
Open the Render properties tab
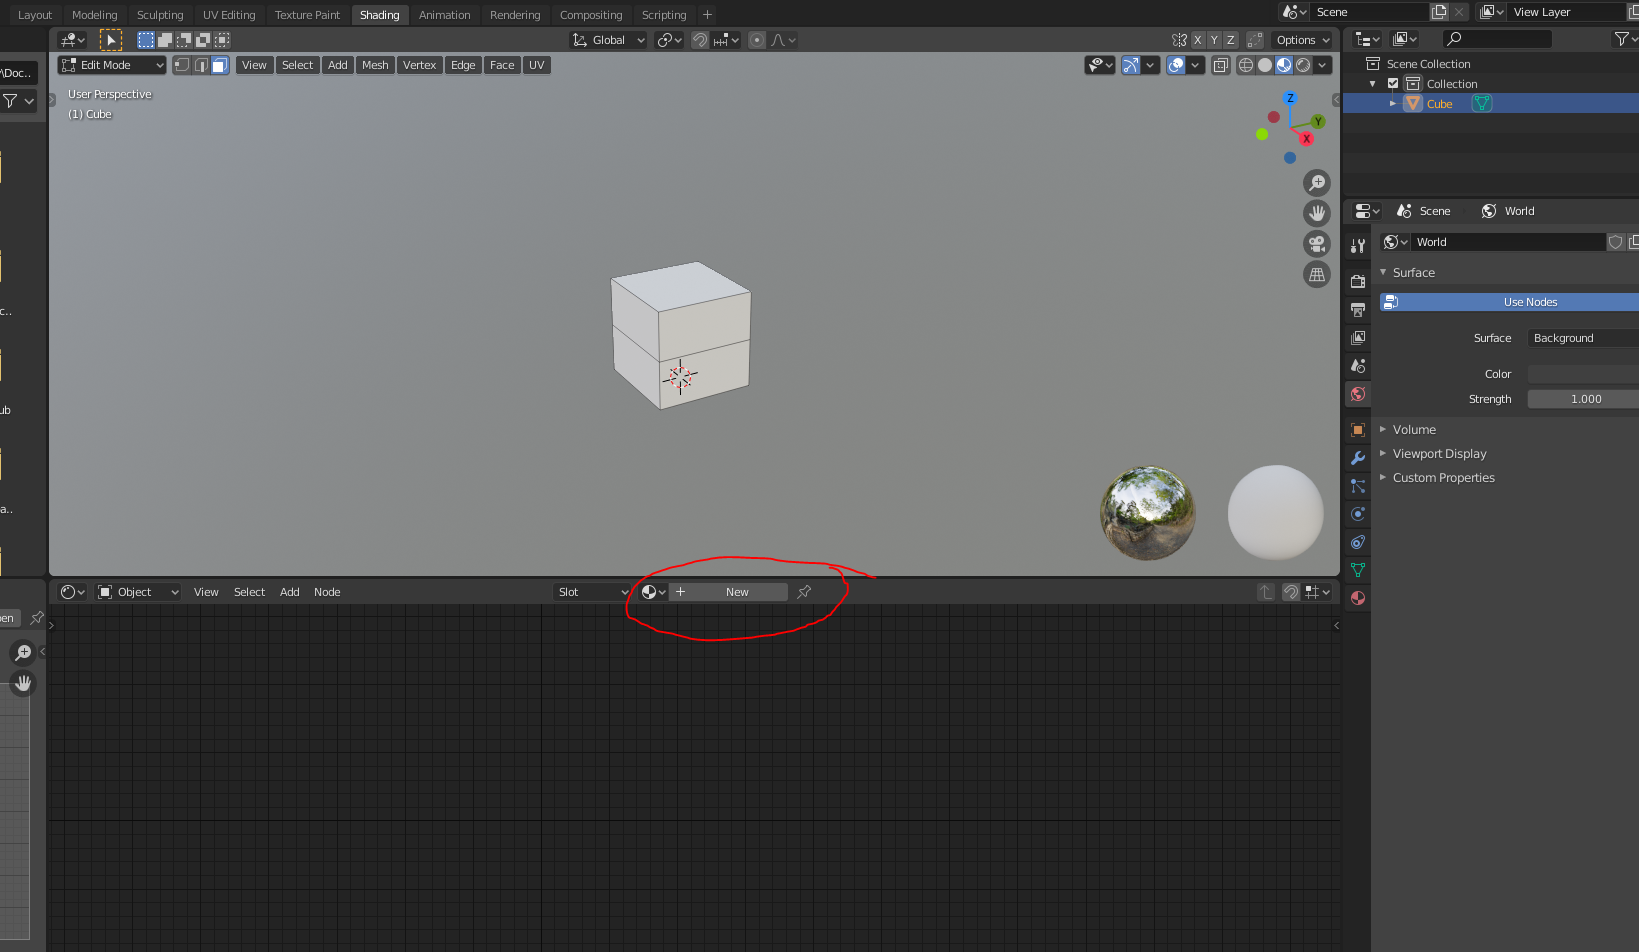(x=1358, y=282)
